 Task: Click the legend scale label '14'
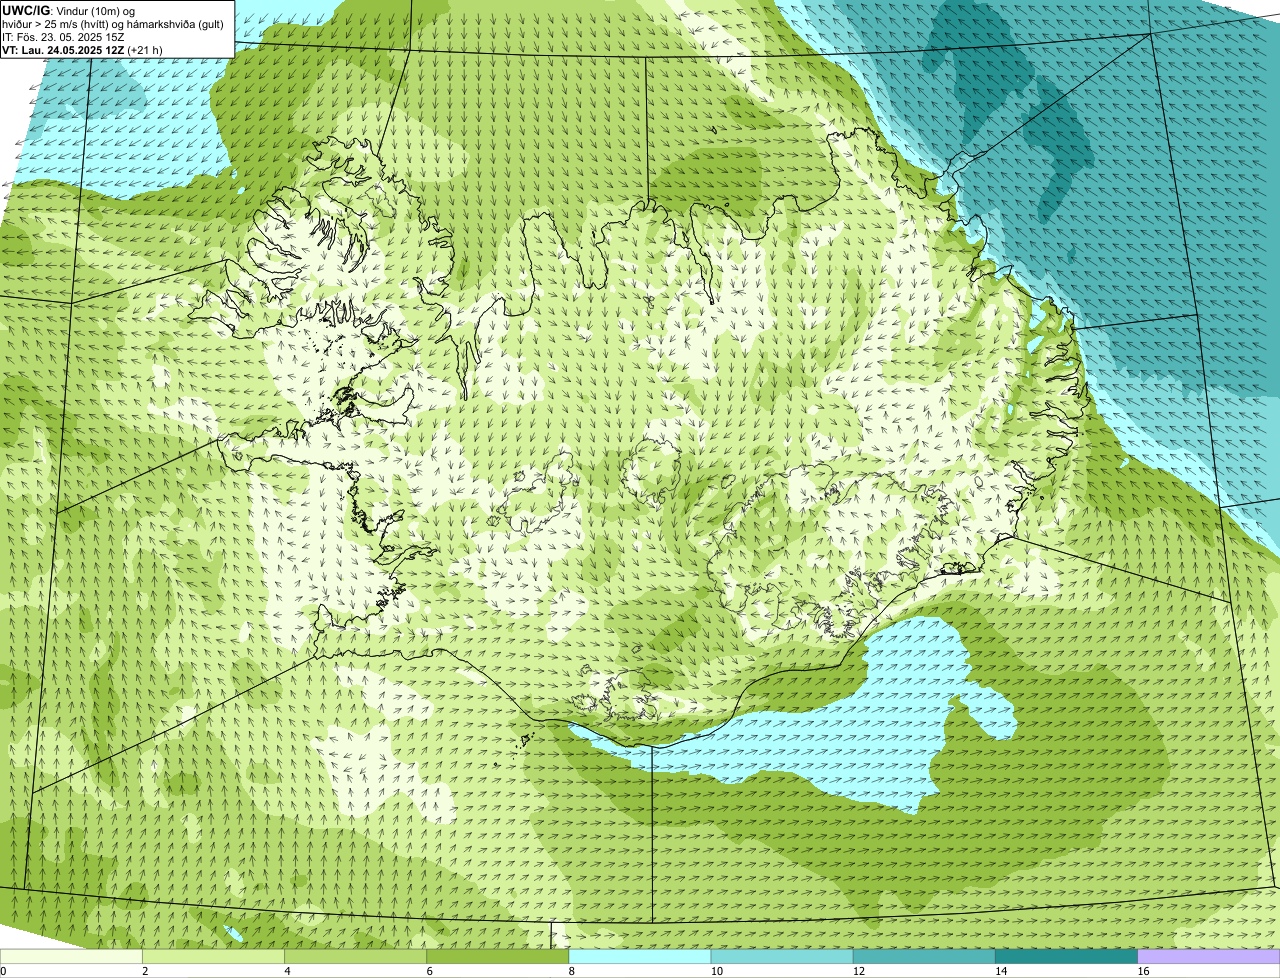[x=1001, y=971]
